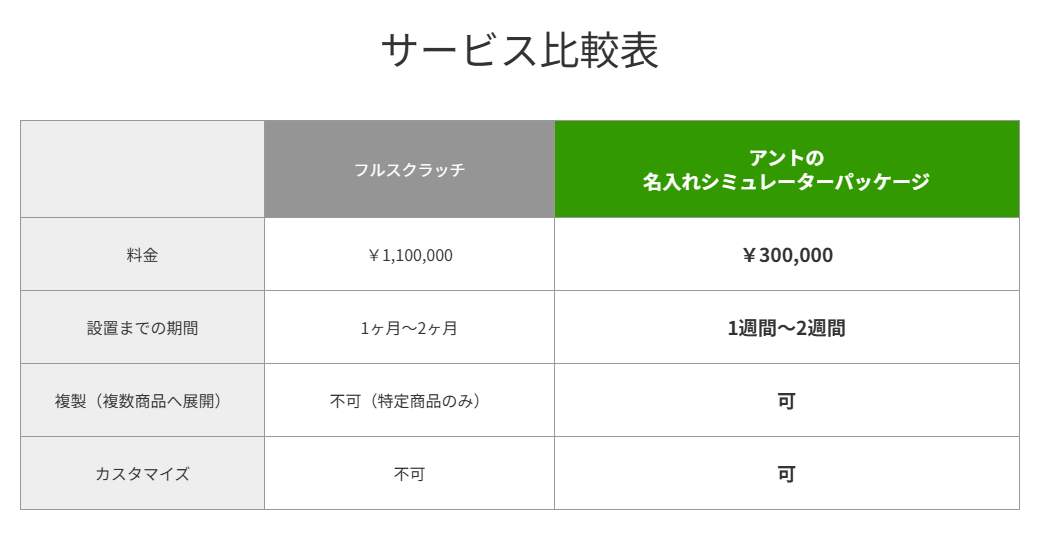
Task: Click the サービス比較表 page title
Action: point(519,51)
